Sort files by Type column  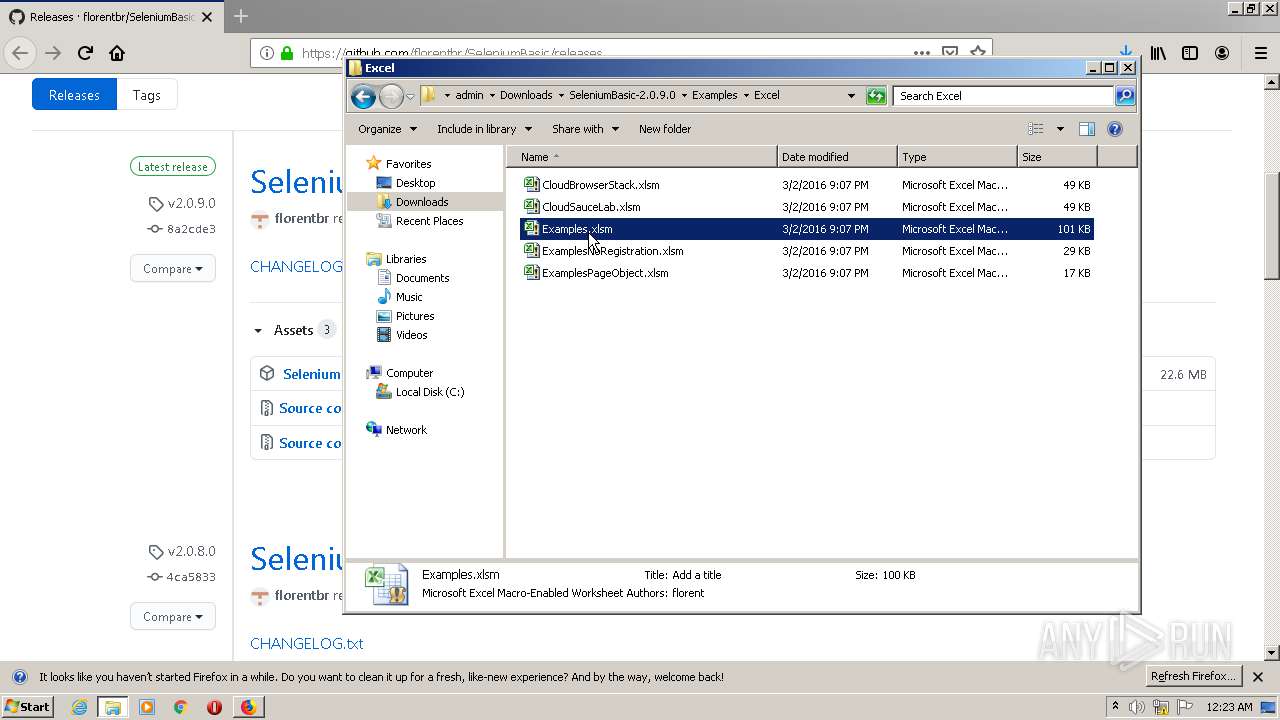click(957, 157)
